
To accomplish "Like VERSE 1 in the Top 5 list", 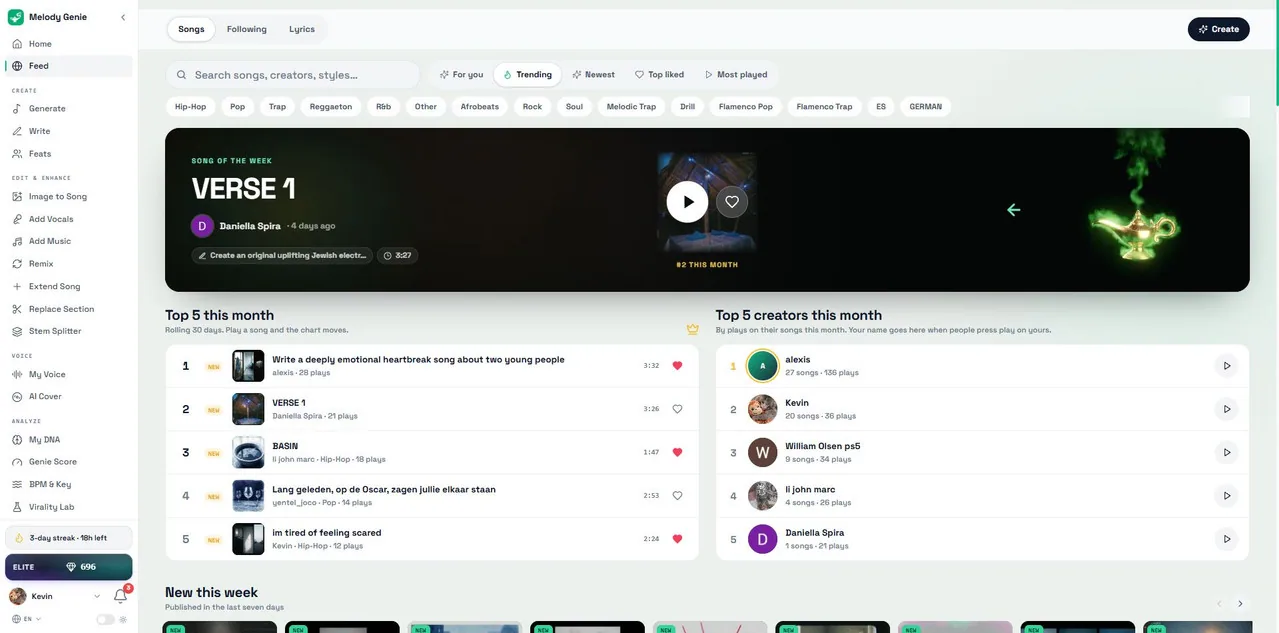I will (677, 409).
